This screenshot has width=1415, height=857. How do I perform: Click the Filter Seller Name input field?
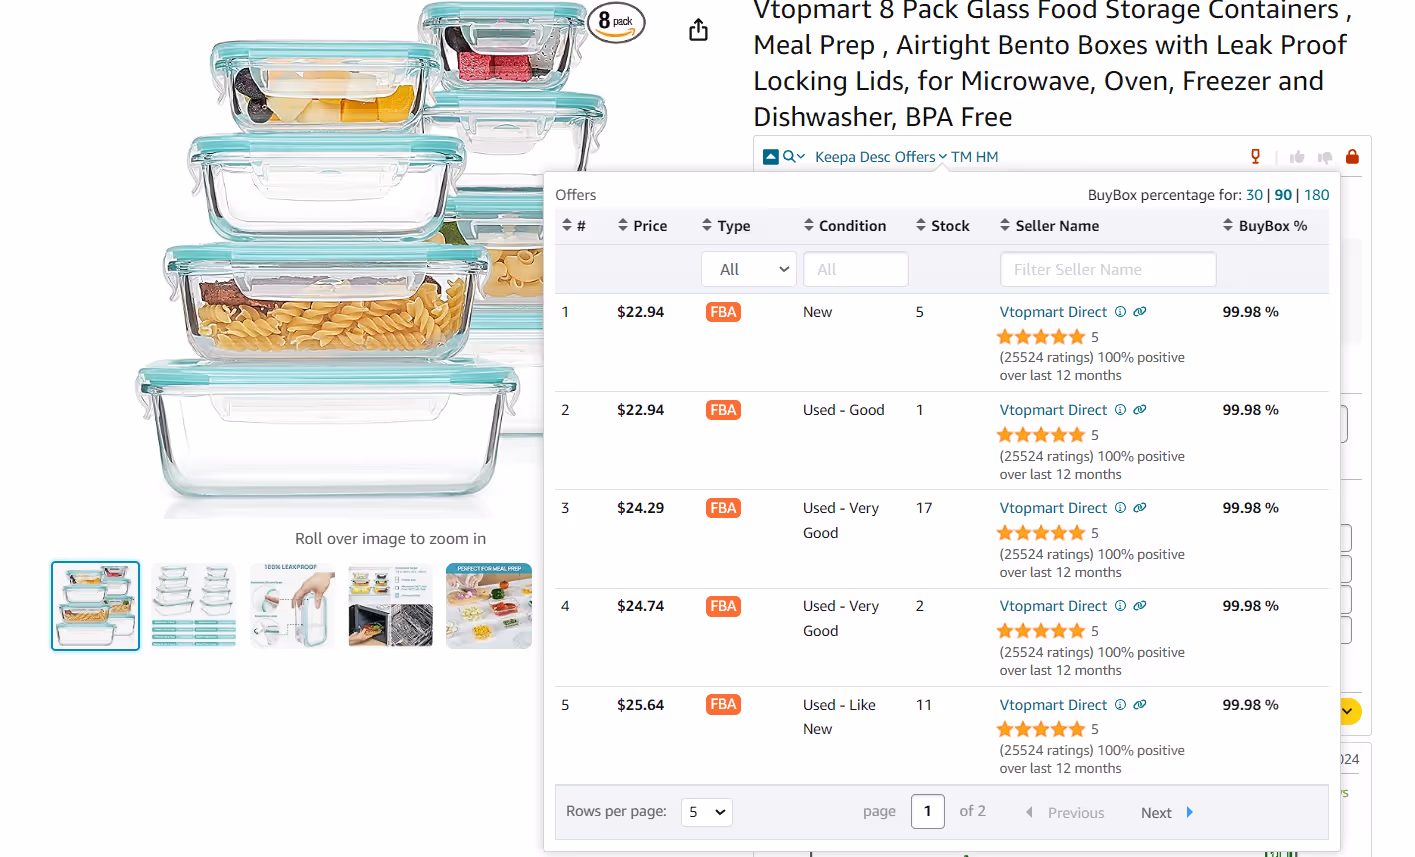tap(1108, 270)
